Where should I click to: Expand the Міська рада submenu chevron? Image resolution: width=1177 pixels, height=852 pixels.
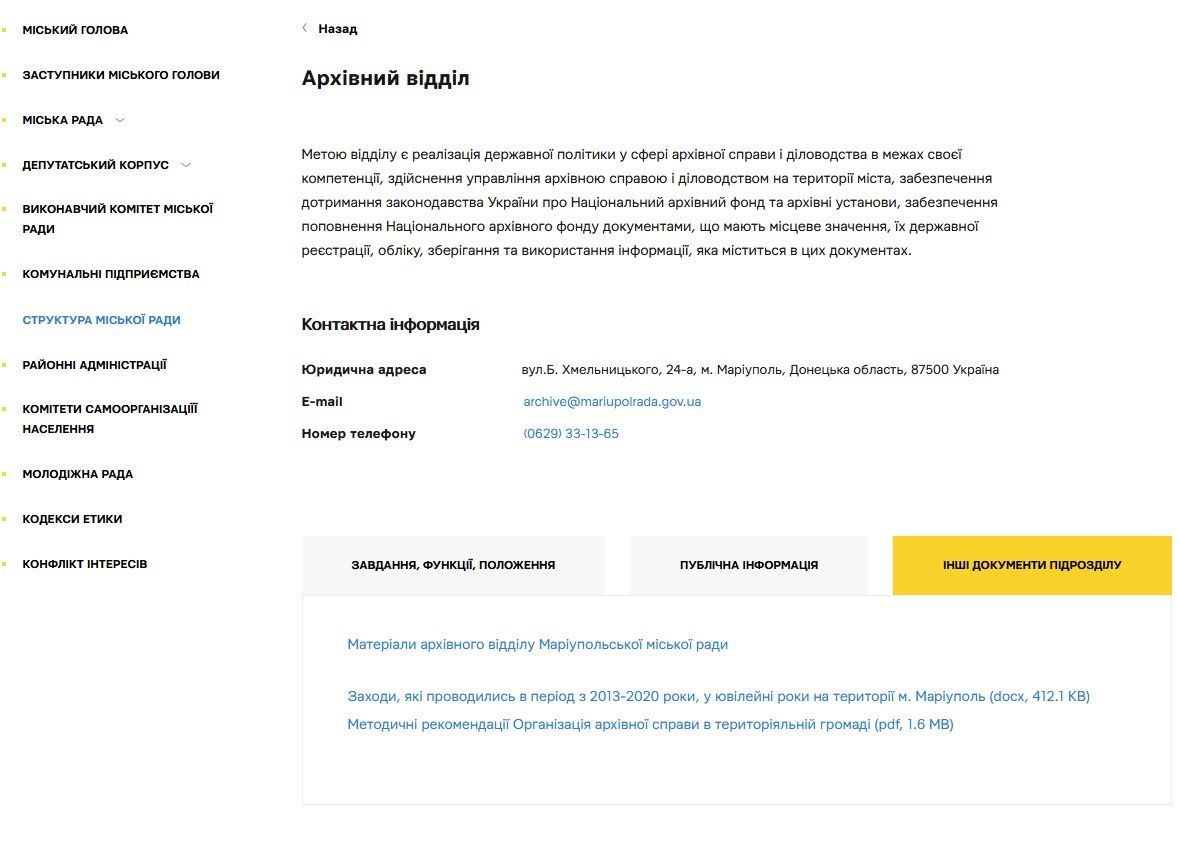click(x=120, y=120)
